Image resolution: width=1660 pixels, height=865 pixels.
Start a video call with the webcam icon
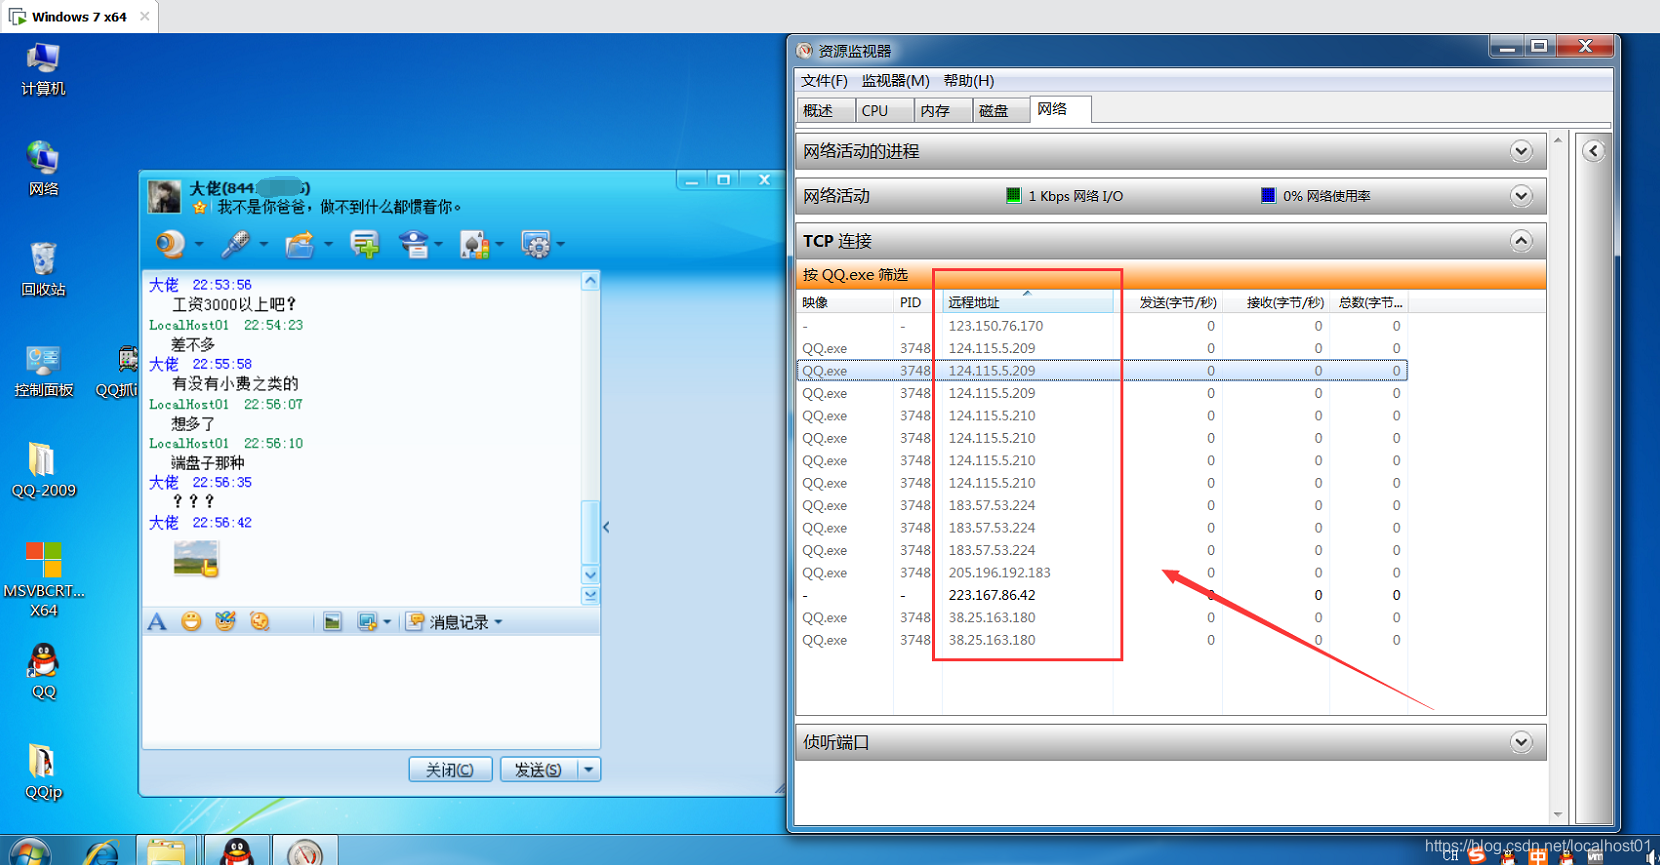point(170,243)
